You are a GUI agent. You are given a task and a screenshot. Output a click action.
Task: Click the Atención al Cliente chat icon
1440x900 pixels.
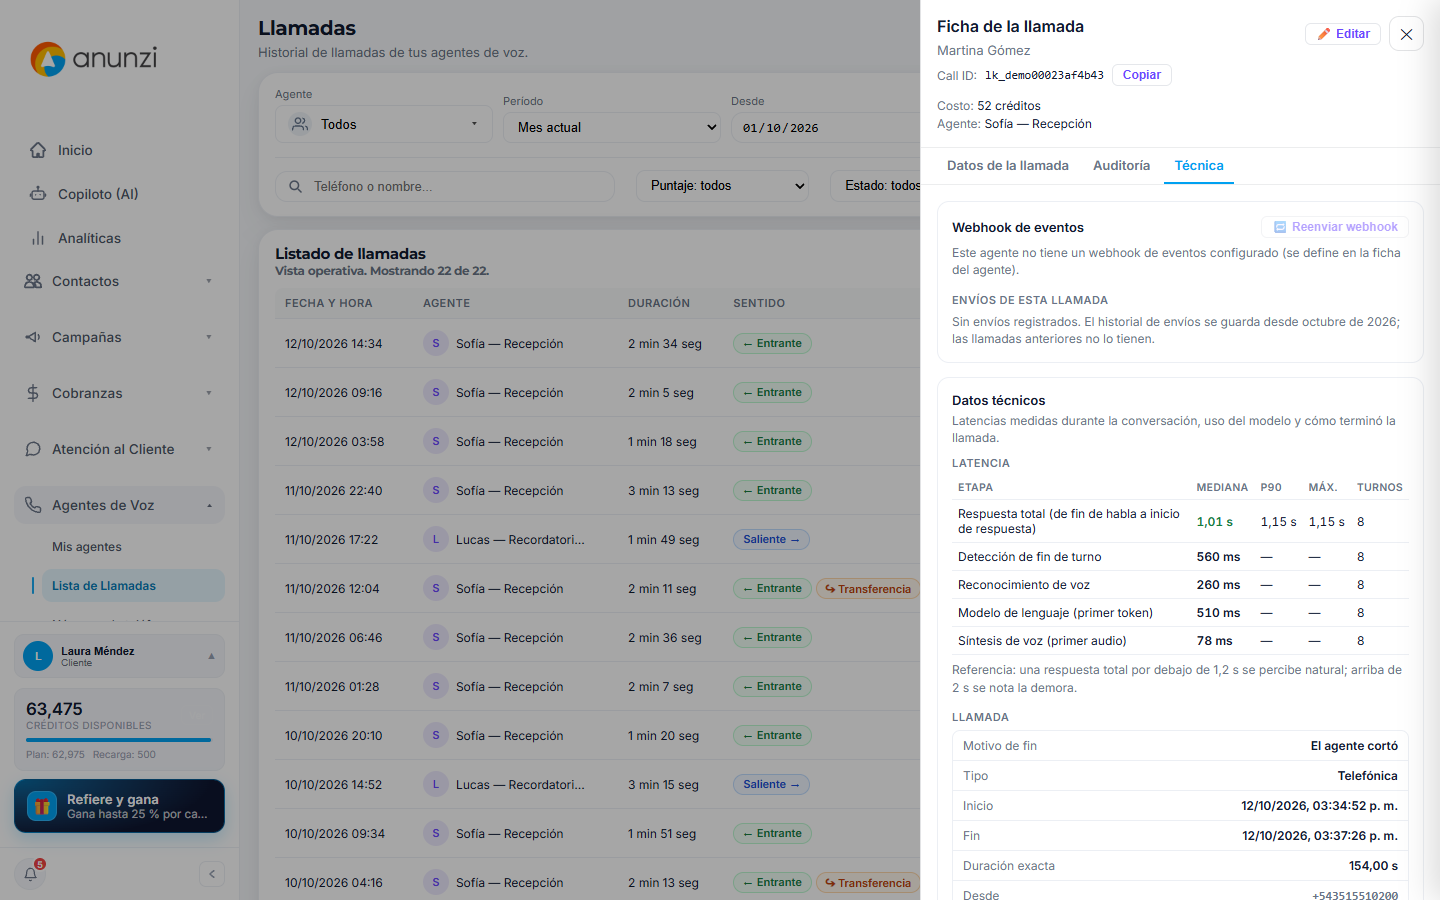(x=33, y=449)
